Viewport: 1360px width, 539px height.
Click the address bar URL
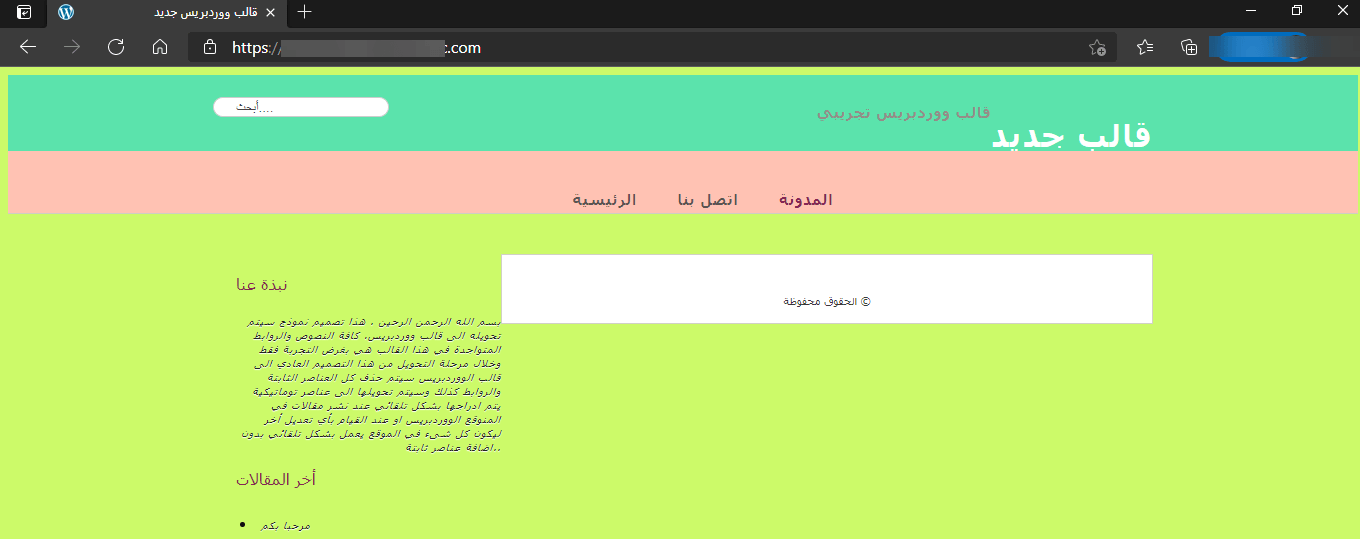click(x=357, y=47)
